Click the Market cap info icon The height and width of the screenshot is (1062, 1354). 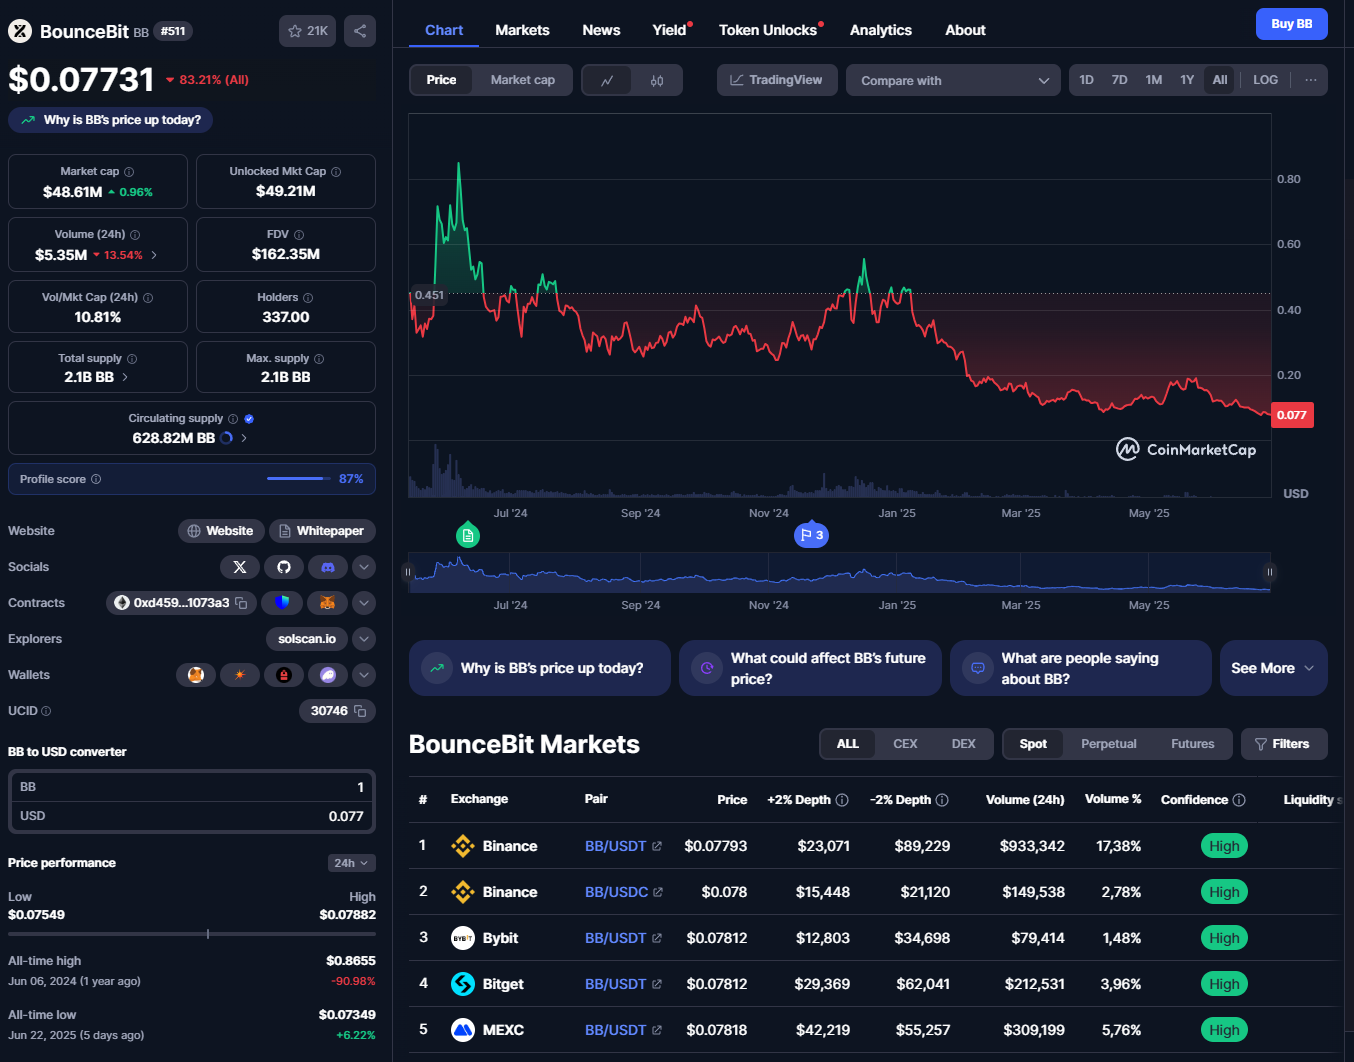(129, 172)
